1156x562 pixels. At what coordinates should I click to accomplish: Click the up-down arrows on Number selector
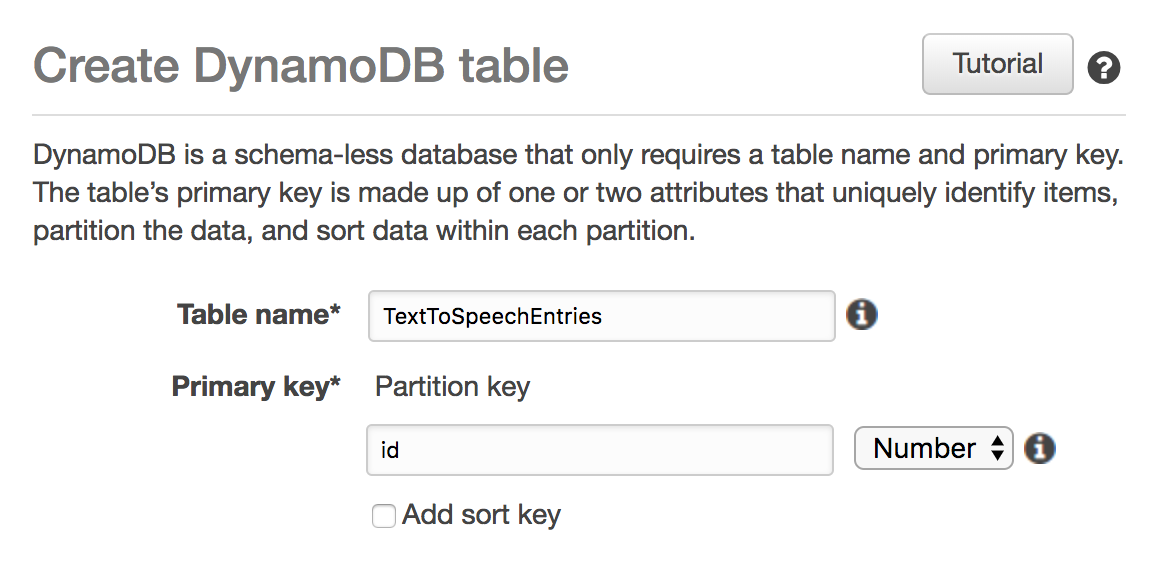point(997,448)
